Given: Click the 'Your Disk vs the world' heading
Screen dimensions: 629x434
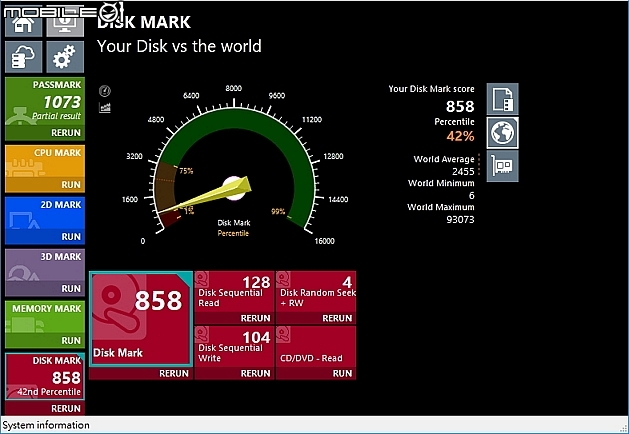Looking at the screenshot, I should (x=179, y=46).
